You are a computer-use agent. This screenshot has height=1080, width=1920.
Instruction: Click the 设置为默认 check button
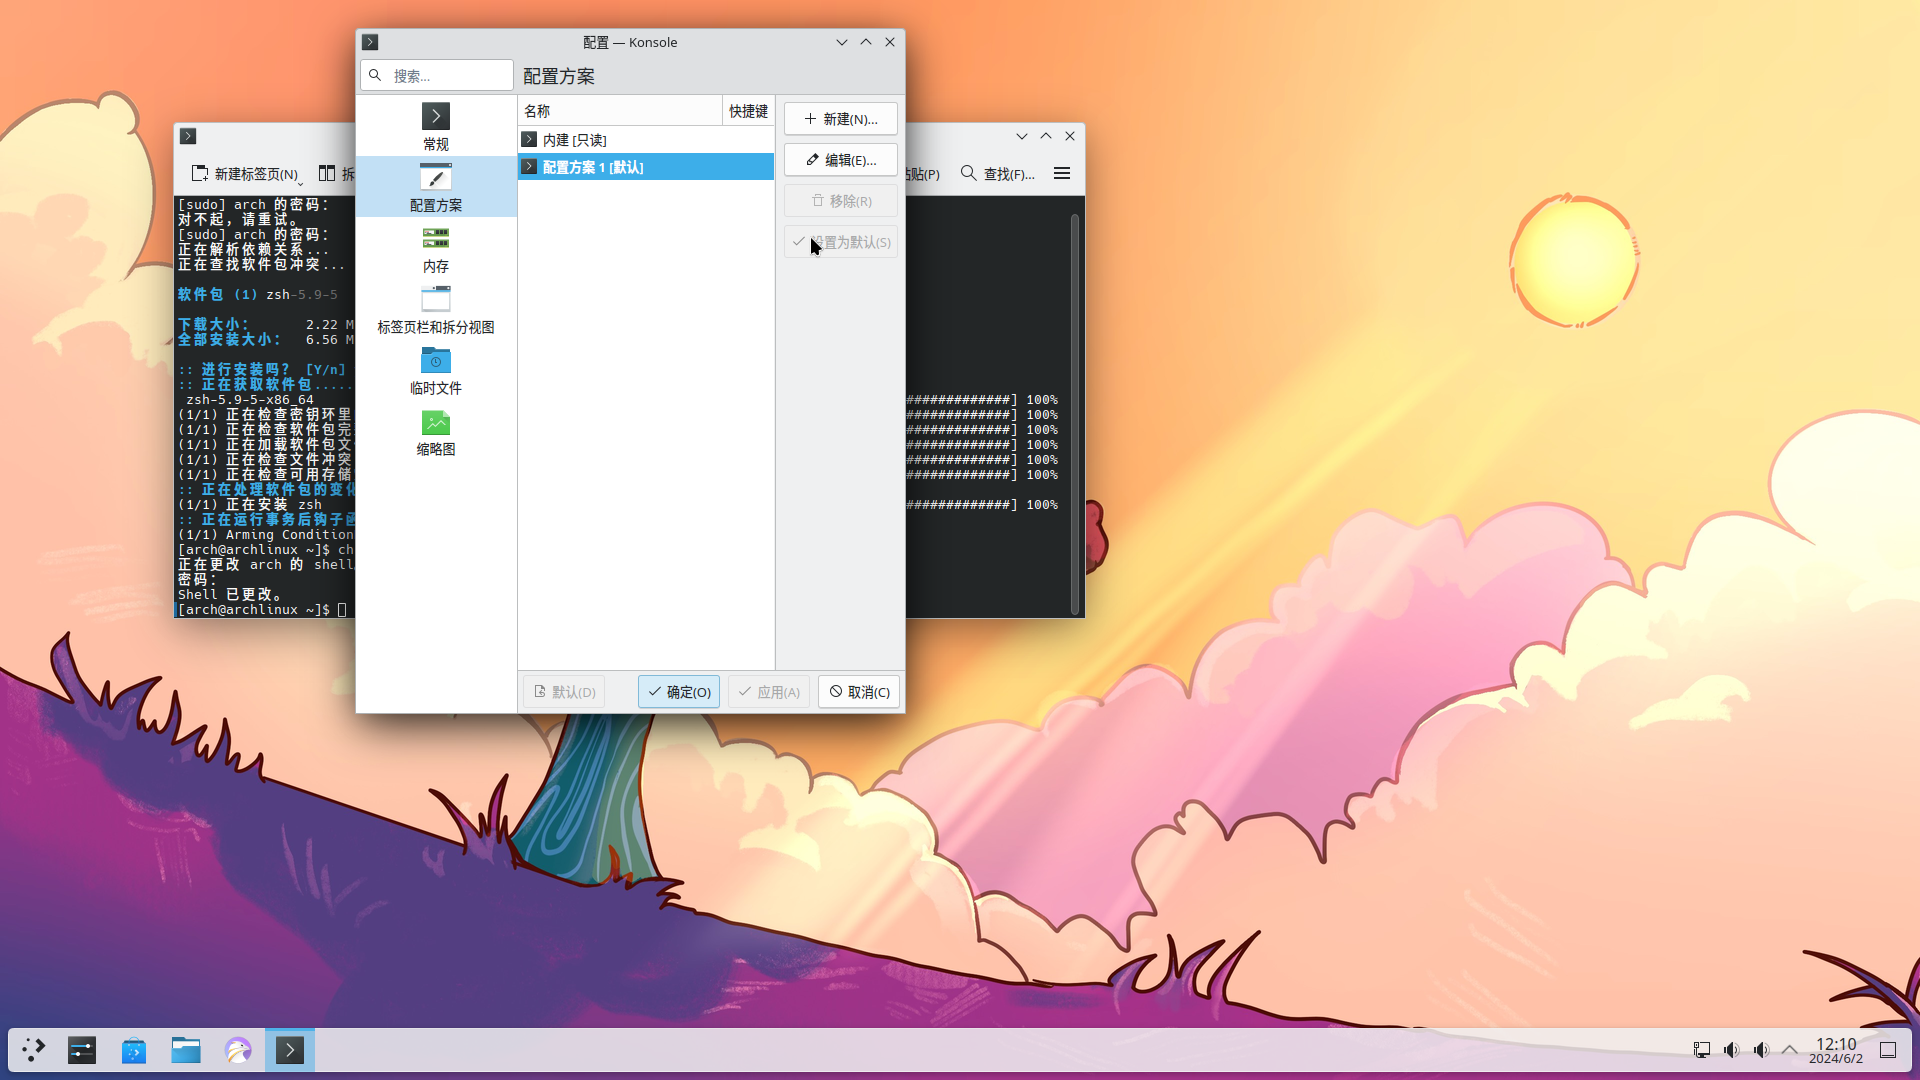pos(840,242)
